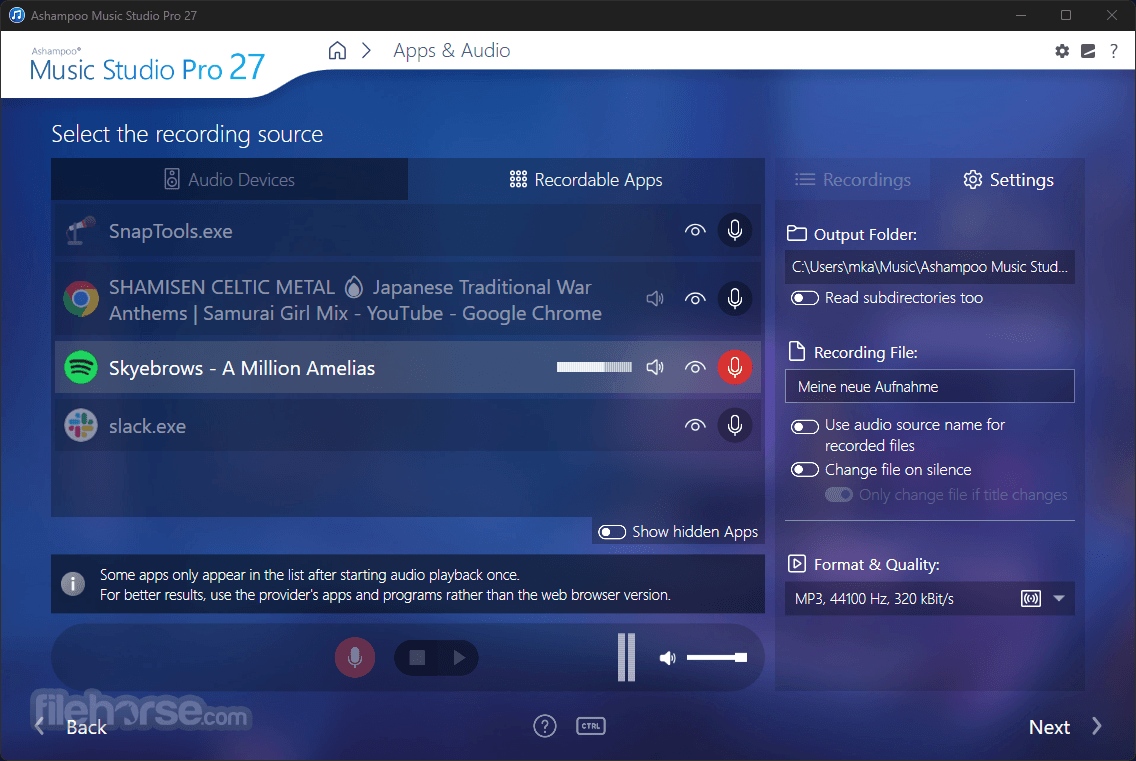Select the Settings tab

1008,179
